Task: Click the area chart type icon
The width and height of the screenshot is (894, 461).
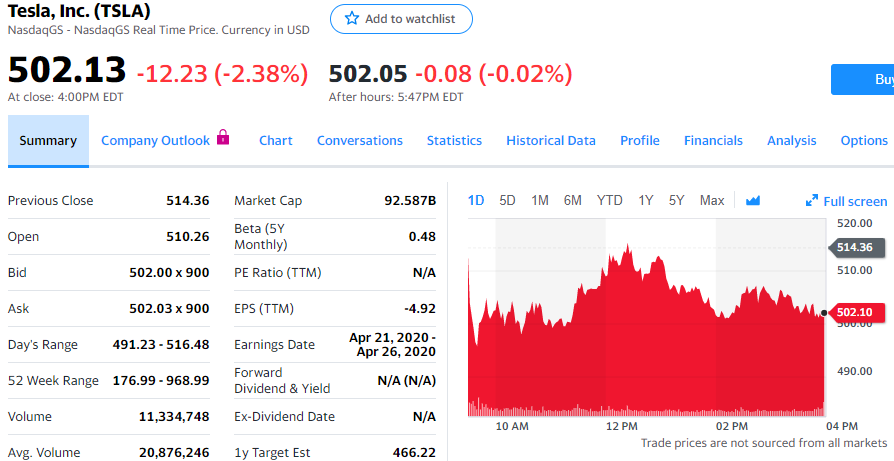Action: pos(753,201)
